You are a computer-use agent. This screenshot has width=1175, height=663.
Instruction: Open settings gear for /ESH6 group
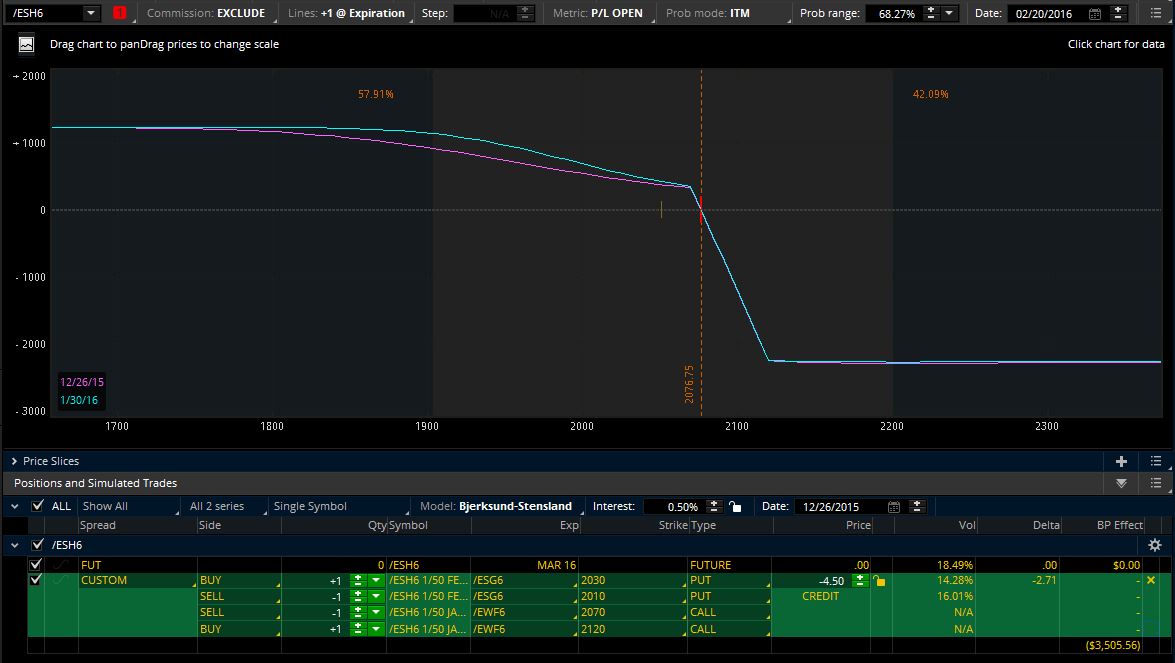click(1154, 545)
